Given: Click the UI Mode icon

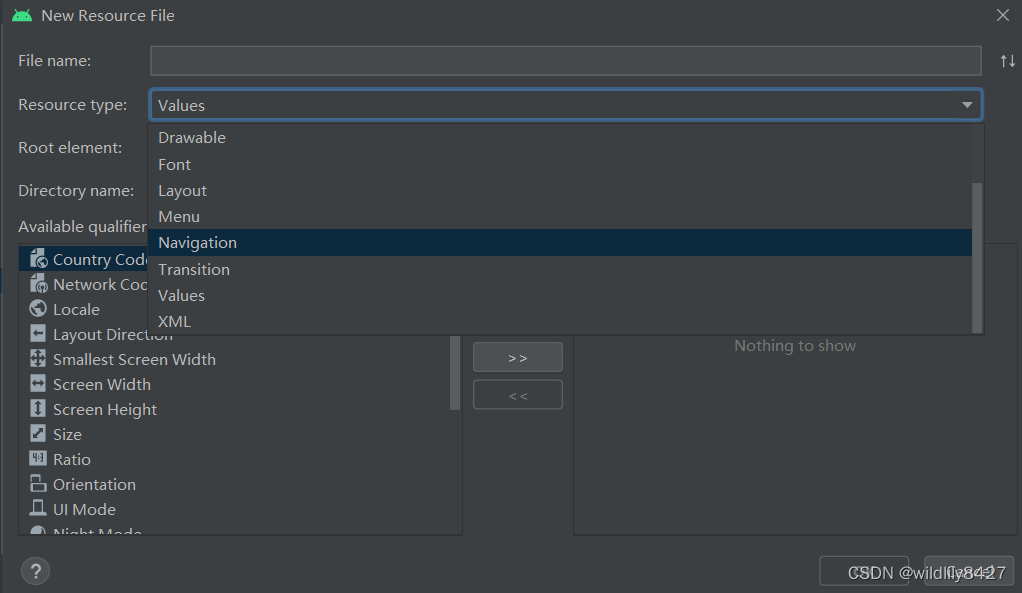Looking at the screenshot, I should pyautogui.click(x=38, y=509).
